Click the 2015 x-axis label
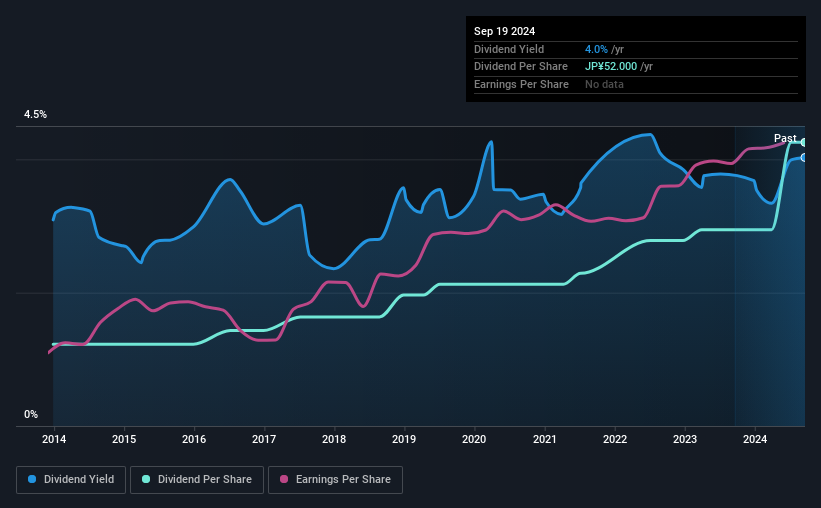This screenshot has width=821, height=508. click(x=124, y=439)
